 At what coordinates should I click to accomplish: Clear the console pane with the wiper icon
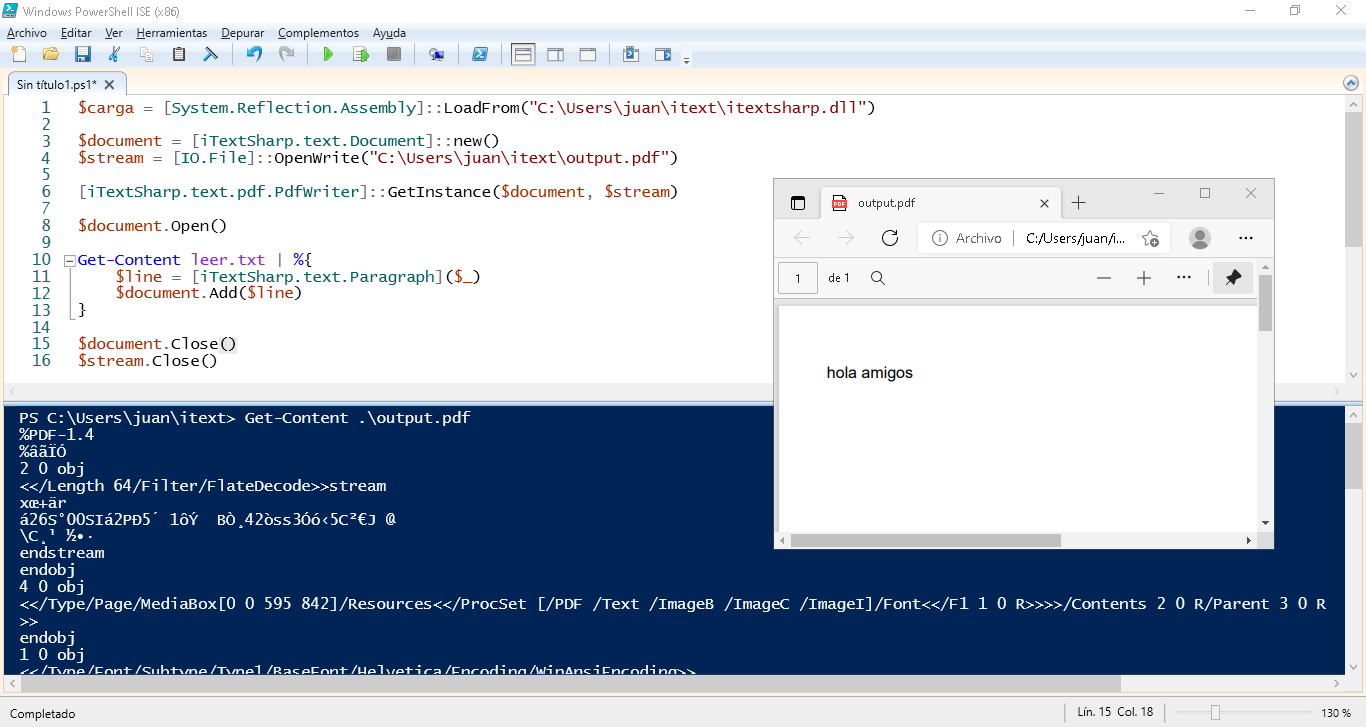[x=211, y=55]
